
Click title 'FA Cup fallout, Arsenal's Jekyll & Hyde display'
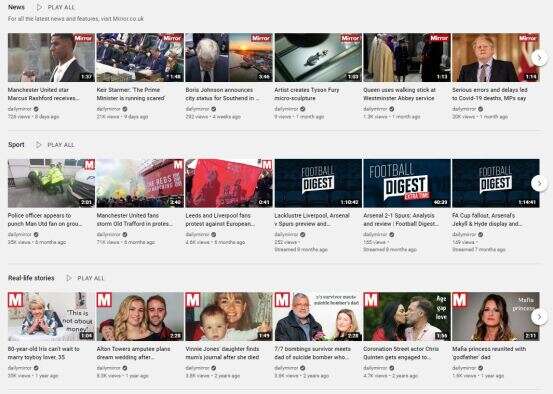pyautogui.click(x=487, y=219)
